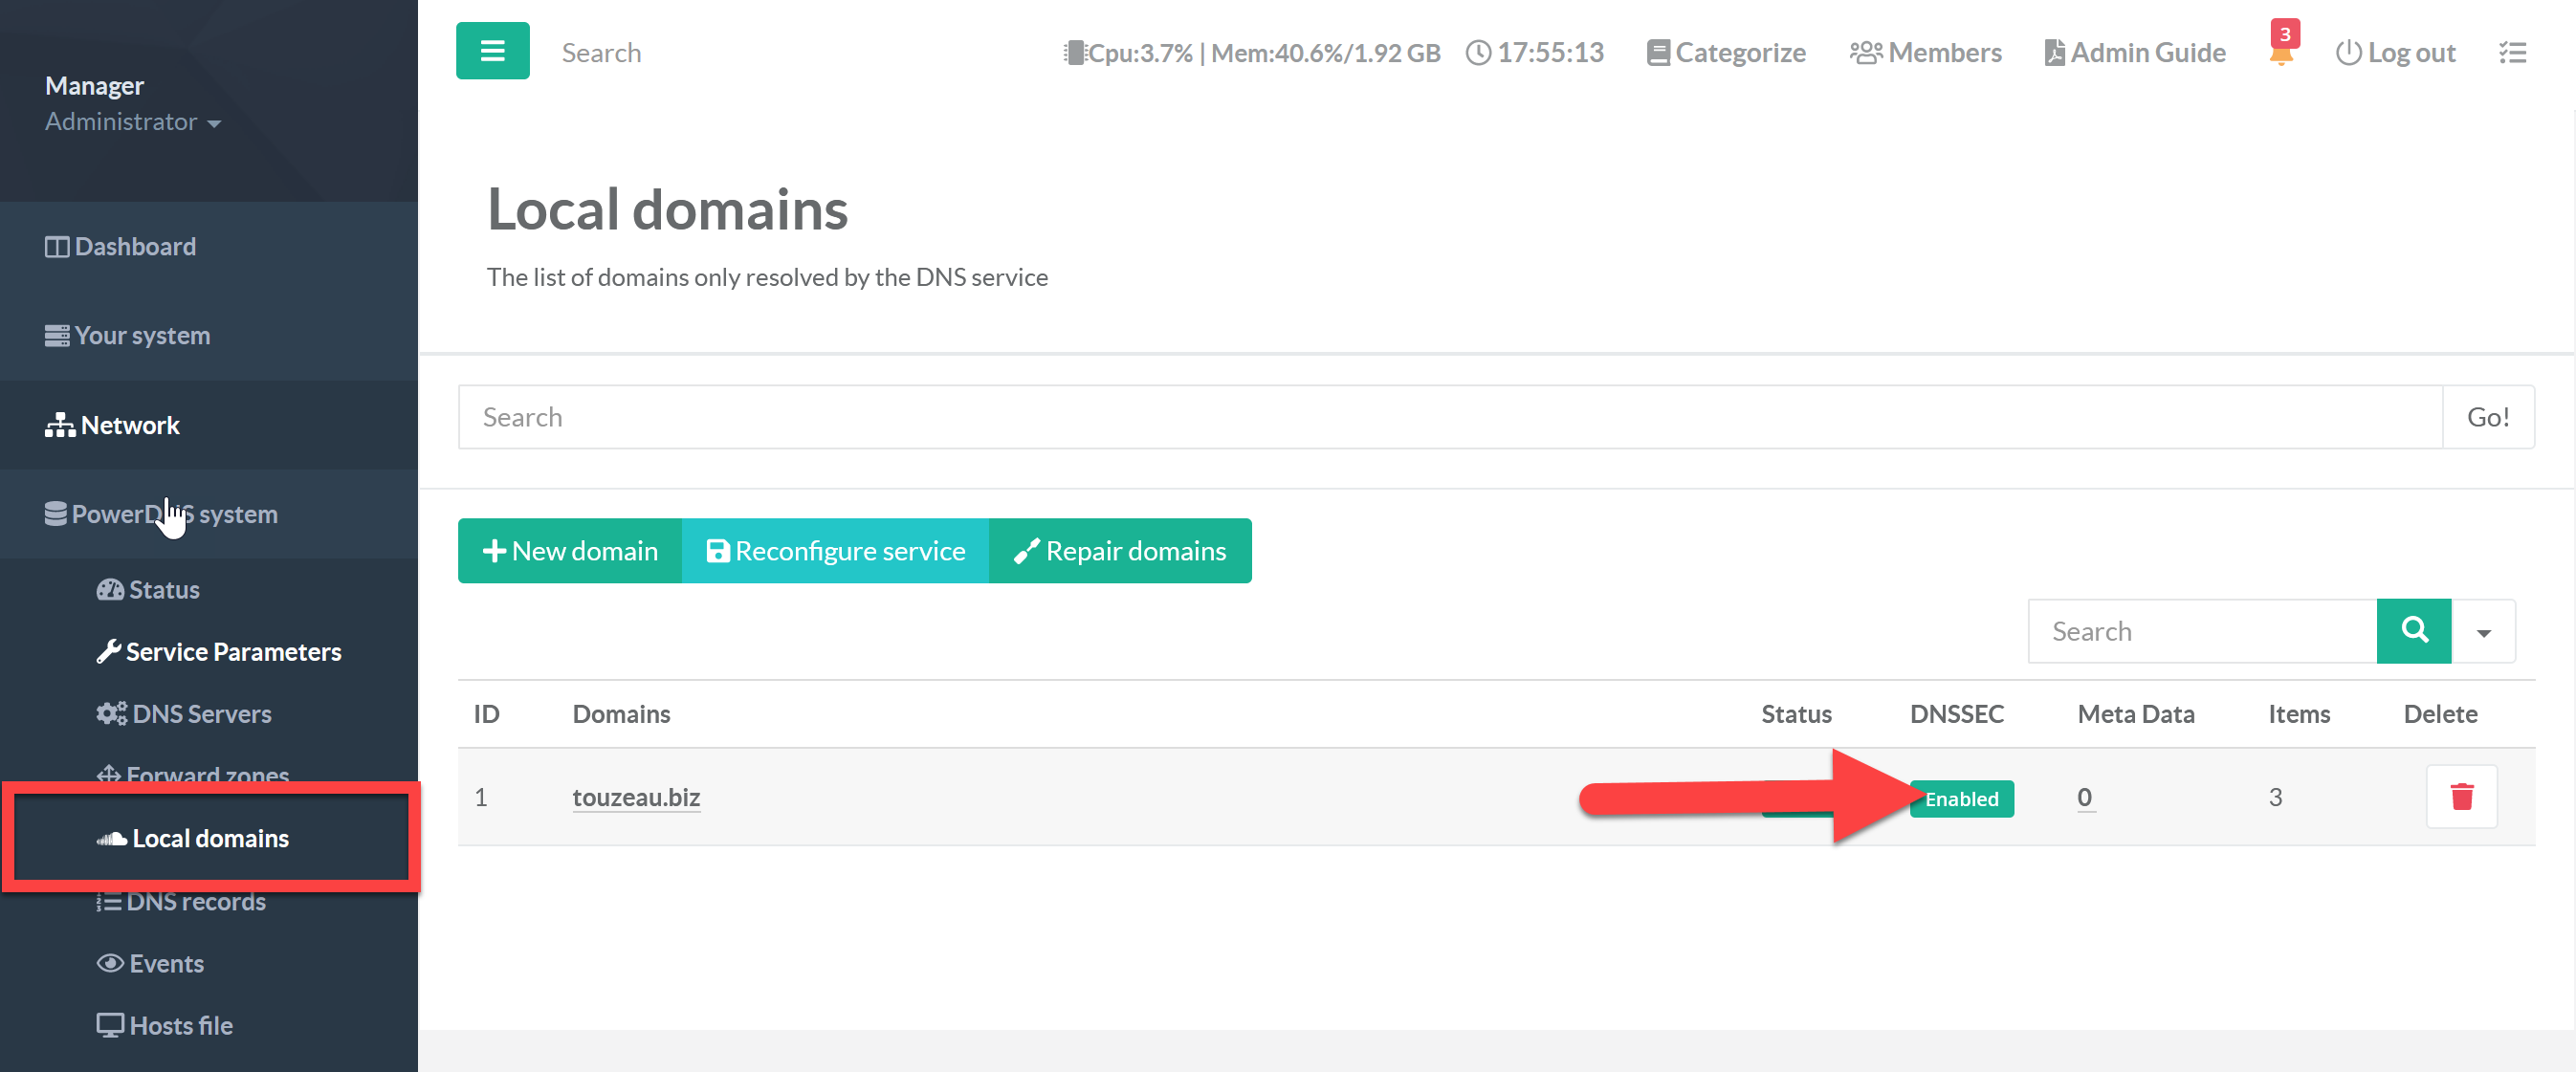Go to Dashboard in the sidebar
The height and width of the screenshot is (1072, 2576).
coord(135,246)
